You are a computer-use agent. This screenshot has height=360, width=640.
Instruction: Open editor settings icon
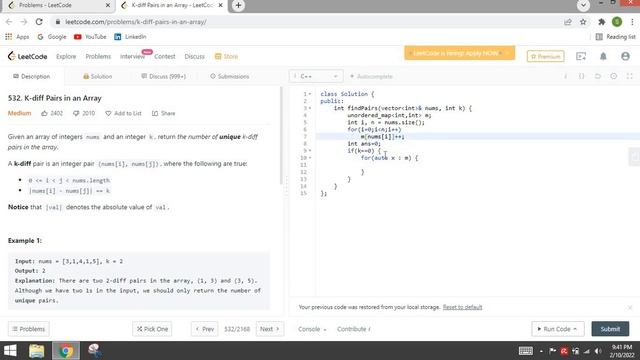tap(613, 76)
